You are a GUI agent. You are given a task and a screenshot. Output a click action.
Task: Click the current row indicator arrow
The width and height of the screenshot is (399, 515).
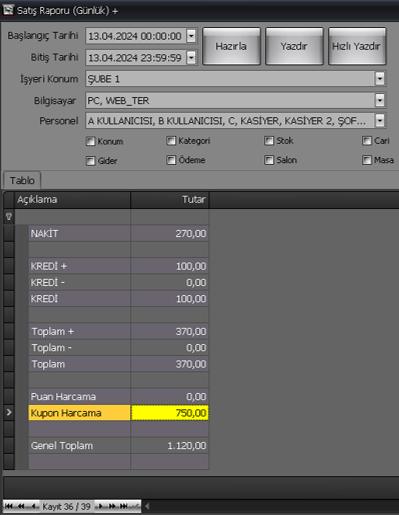coord(9,412)
